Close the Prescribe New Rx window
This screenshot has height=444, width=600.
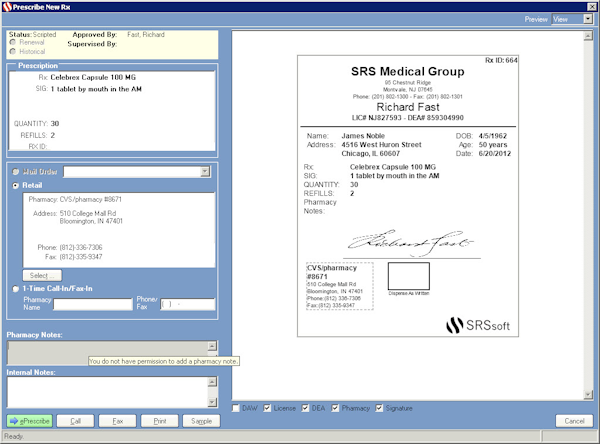pyautogui.click(x=591, y=7)
